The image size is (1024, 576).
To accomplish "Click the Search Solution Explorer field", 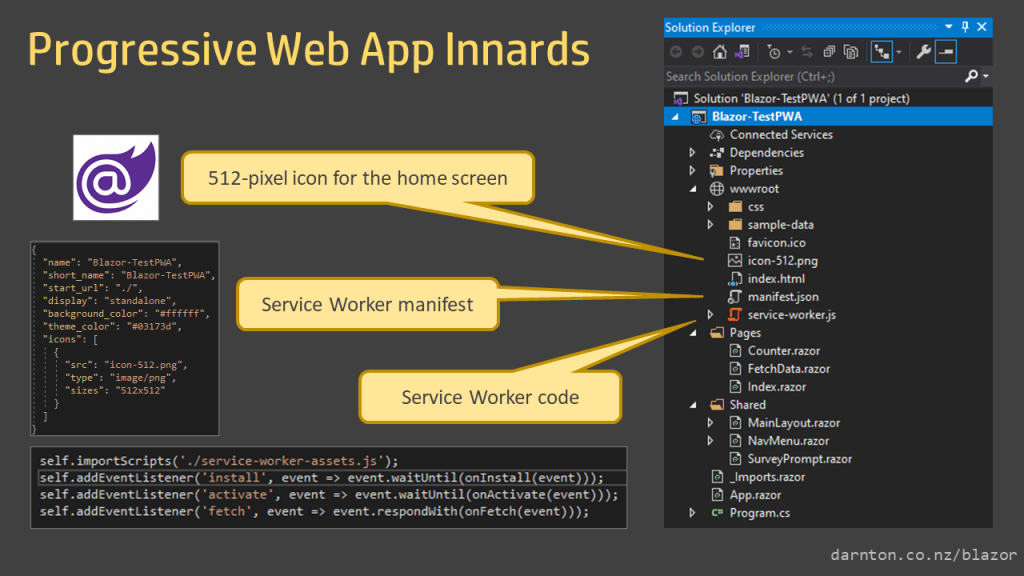I will [810, 76].
